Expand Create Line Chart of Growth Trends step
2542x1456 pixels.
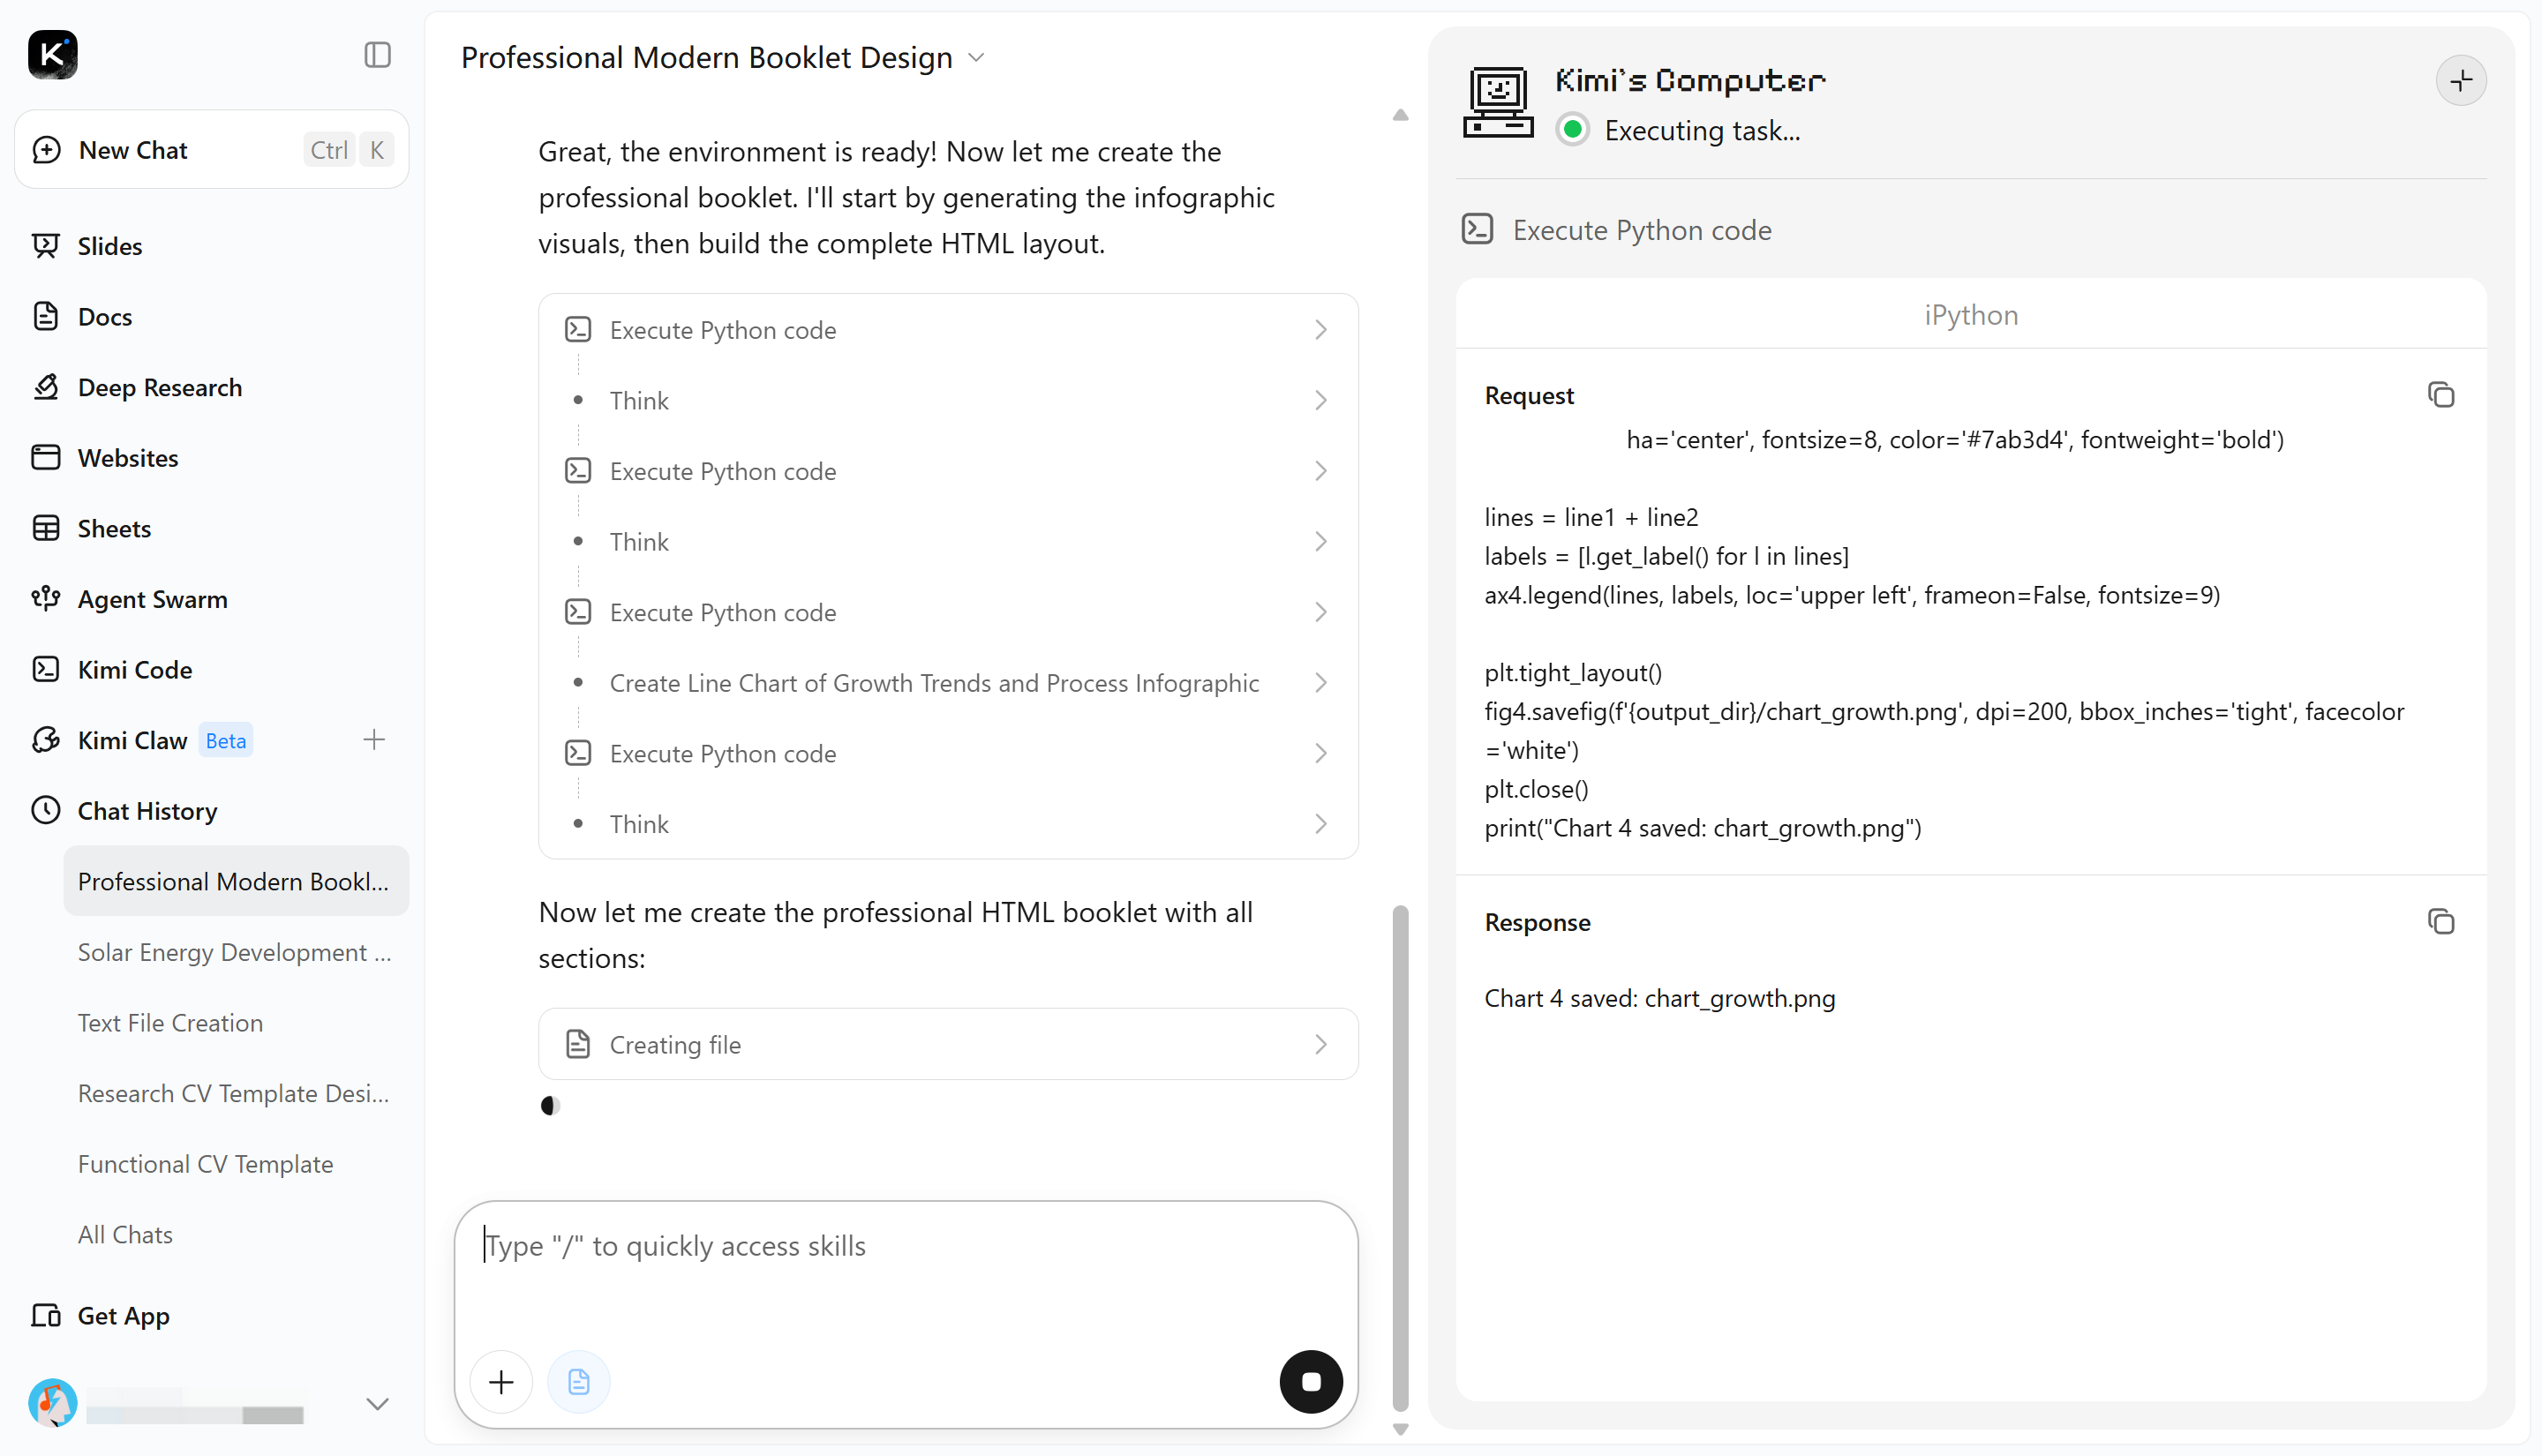(x=948, y=683)
